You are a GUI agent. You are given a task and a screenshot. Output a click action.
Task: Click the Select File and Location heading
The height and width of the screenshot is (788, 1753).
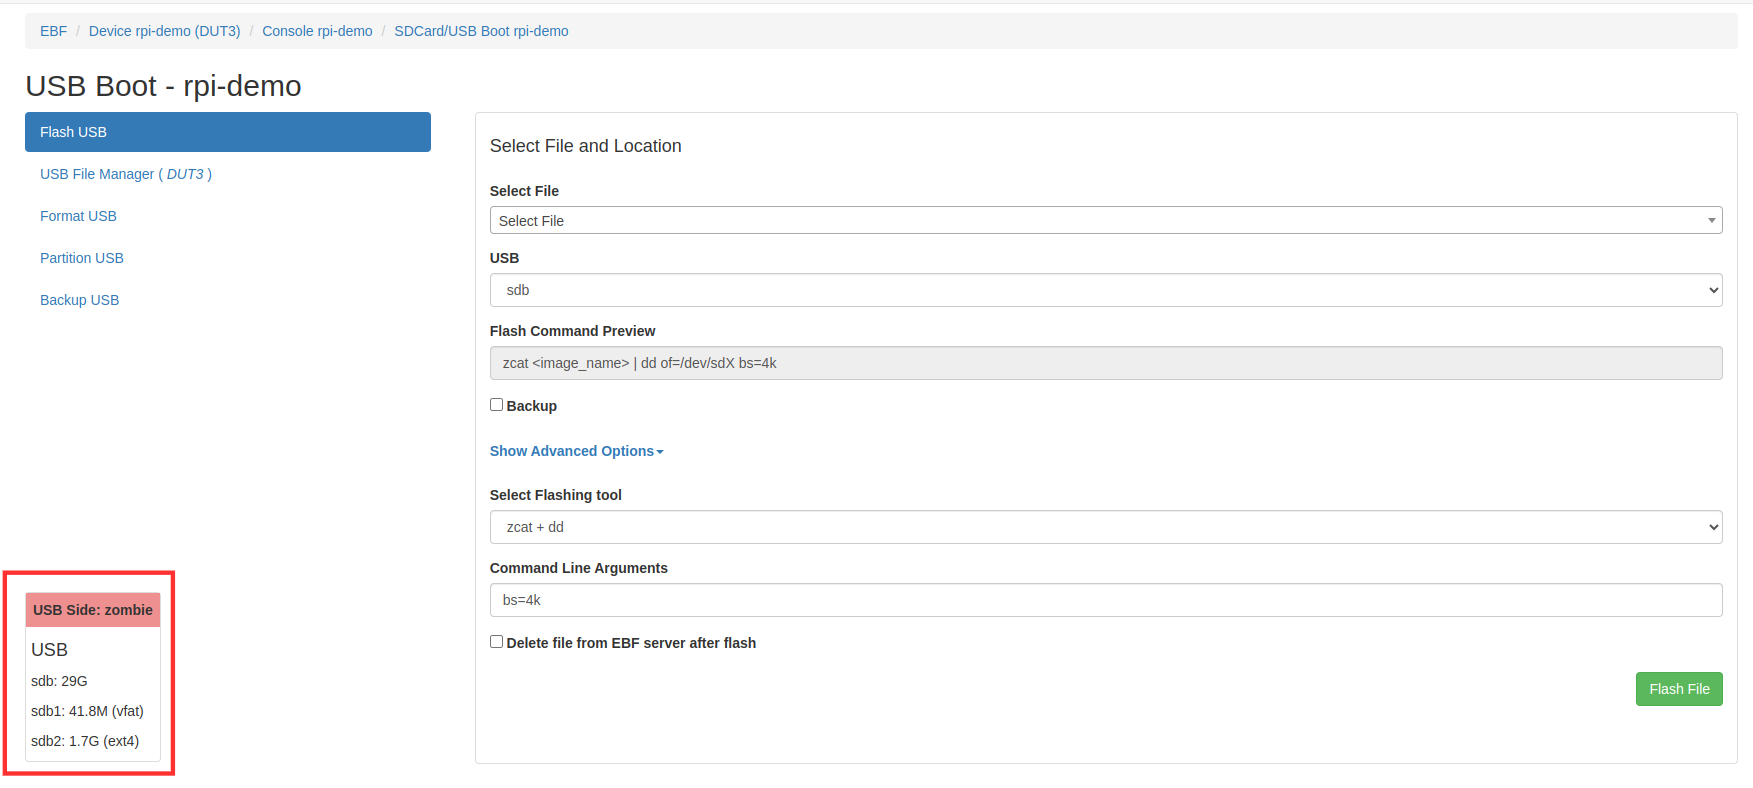point(586,146)
